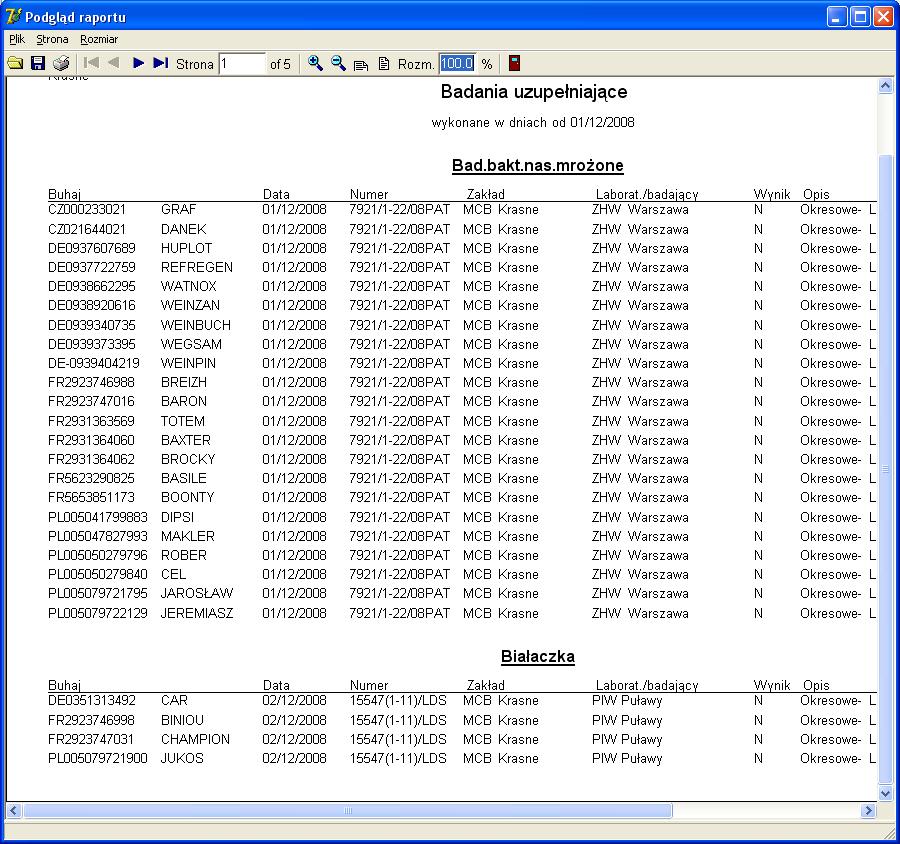This screenshot has width=900, height=844.
Task: Click the Białaczka section heading
Action: click(538, 656)
